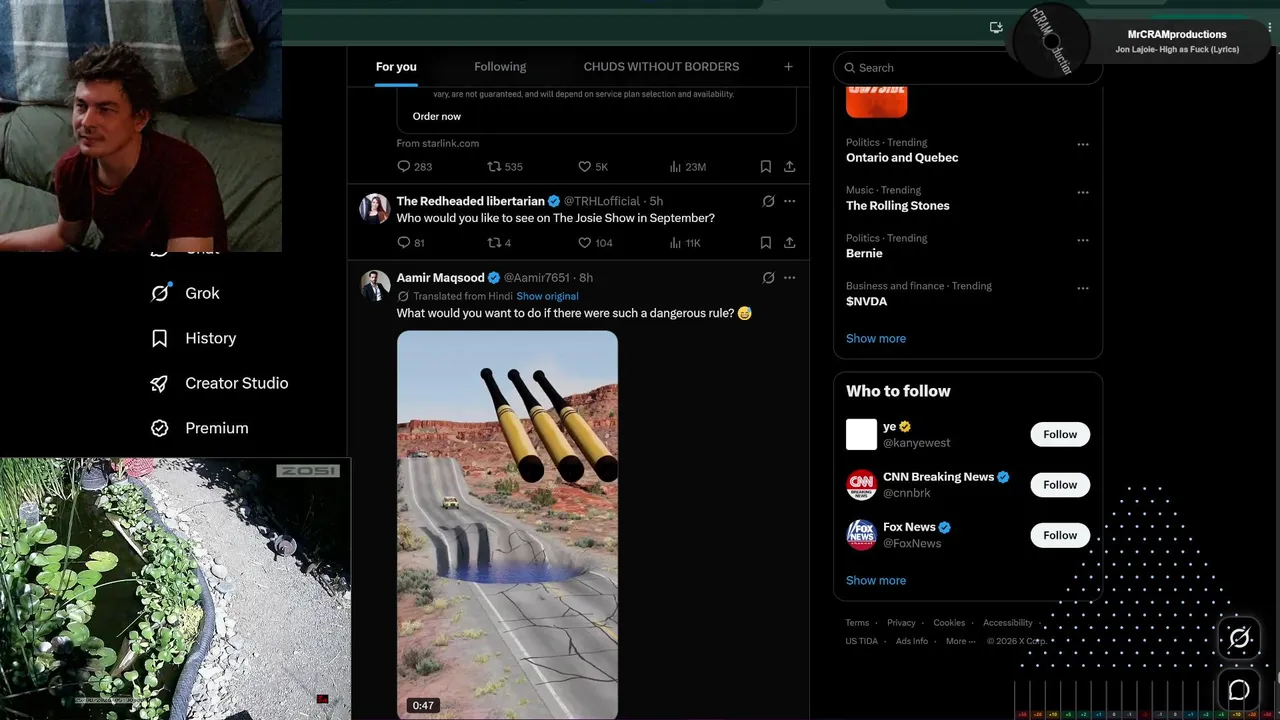This screenshot has width=1280, height=720.
Task: View analytics of Redheaded libertarian post (11K)
Action: (685, 243)
